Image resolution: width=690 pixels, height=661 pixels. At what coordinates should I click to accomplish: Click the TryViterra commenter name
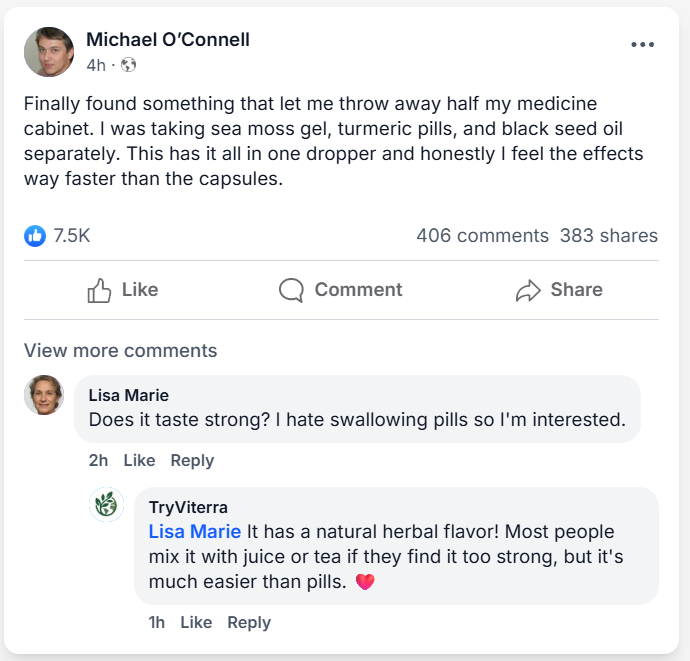pyautogui.click(x=188, y=507)
